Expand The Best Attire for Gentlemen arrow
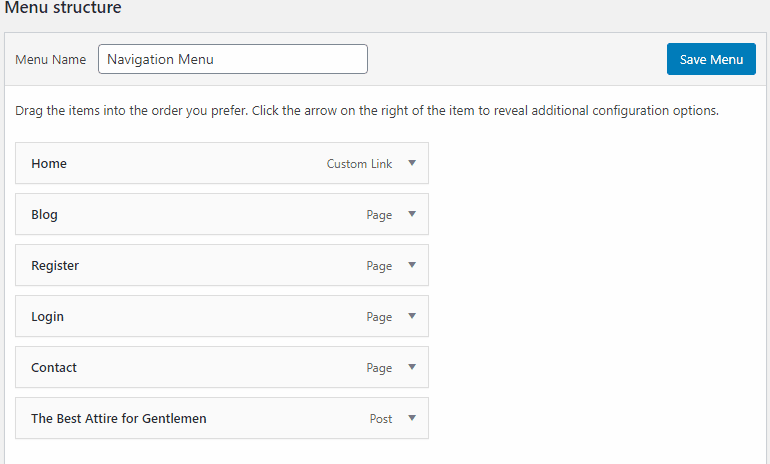 (412, 418)
